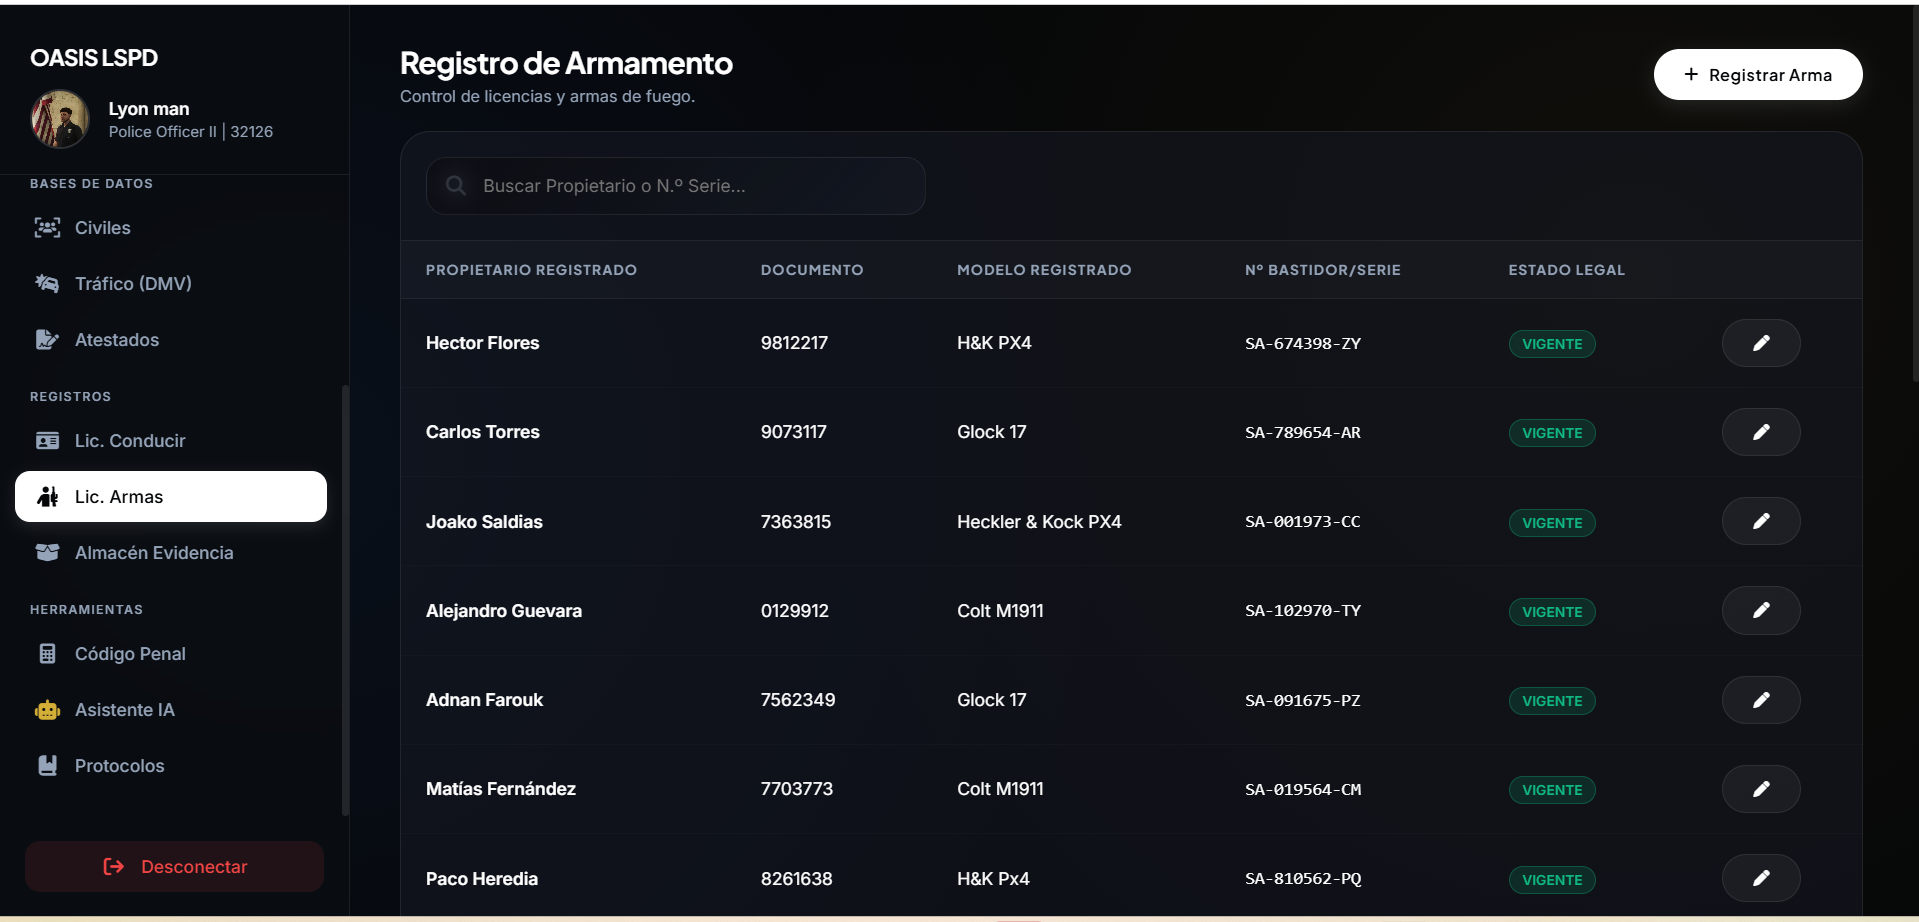Open Almacén Evidencia registry
The width and height of the screenshot is (1919, 922).
(171, 553)
